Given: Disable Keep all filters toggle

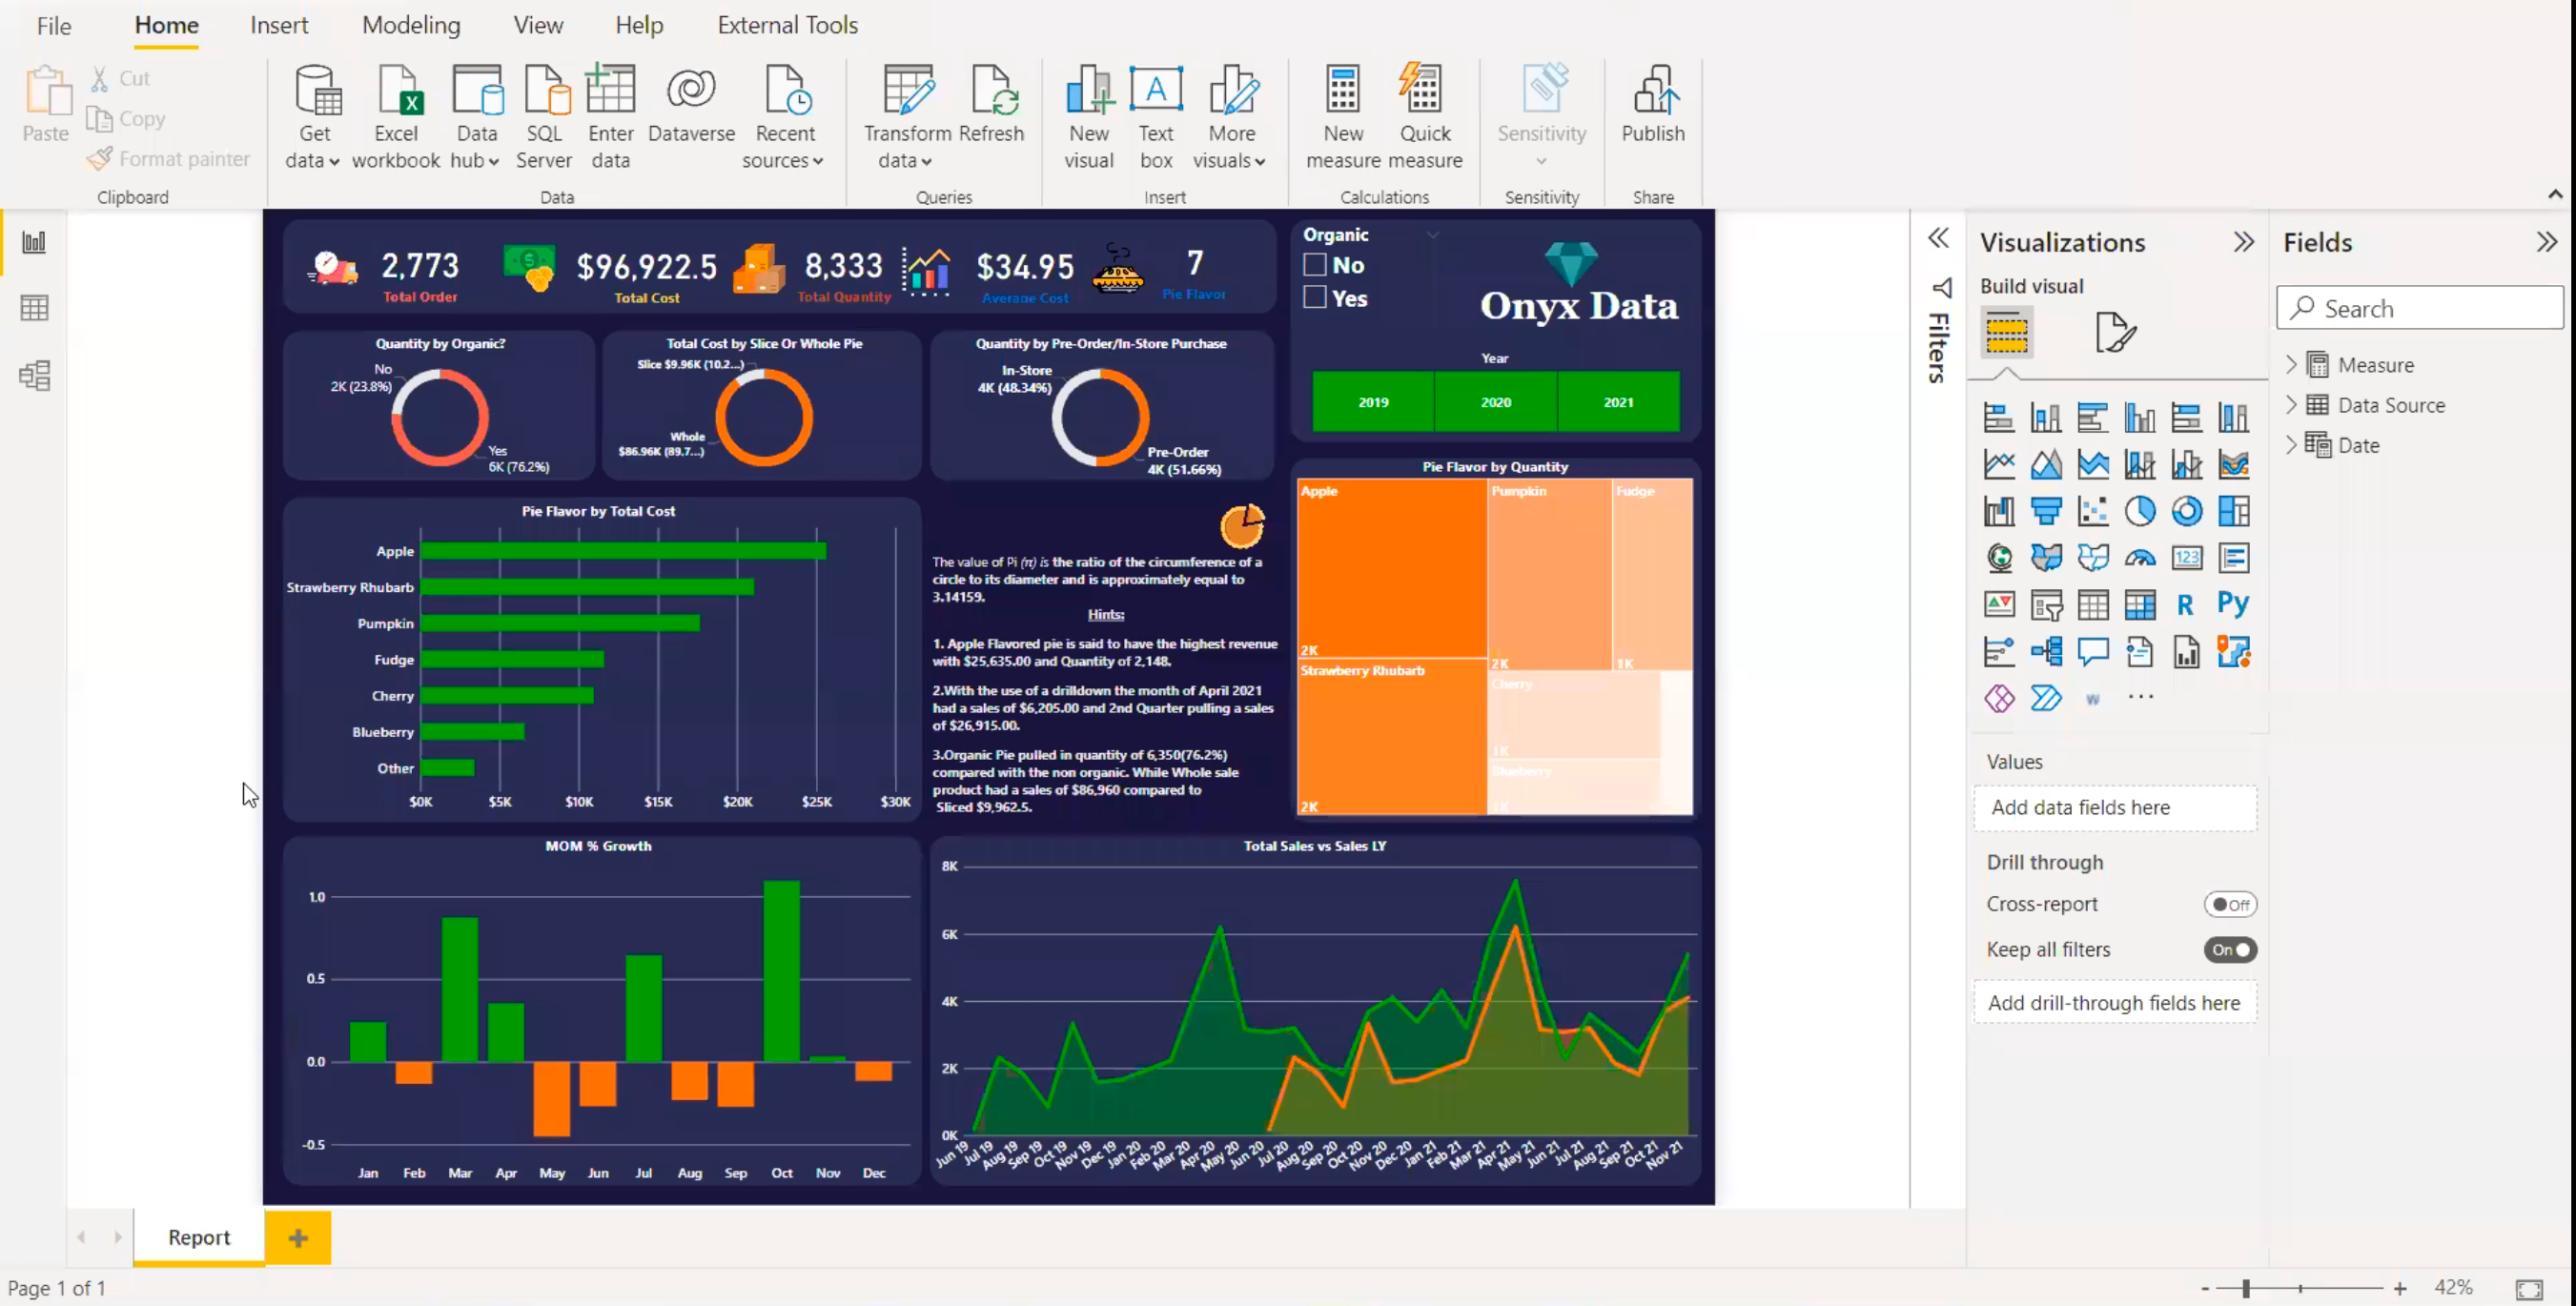Looking at the screenshot, I should pyautogui.click(x=2229, y=950).
